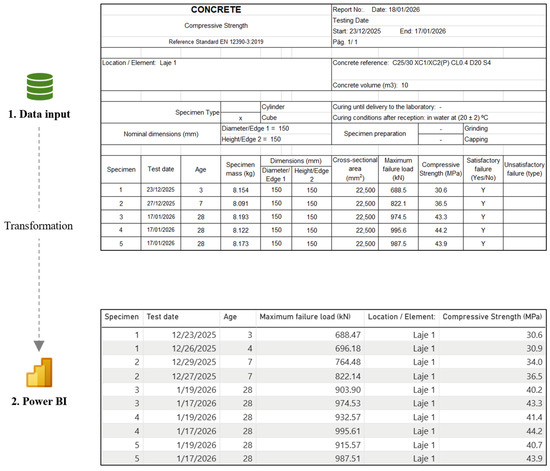Screen dimensions: 550x471
Task: Select the empty Cylinder specimen type box
Action: 240,107
